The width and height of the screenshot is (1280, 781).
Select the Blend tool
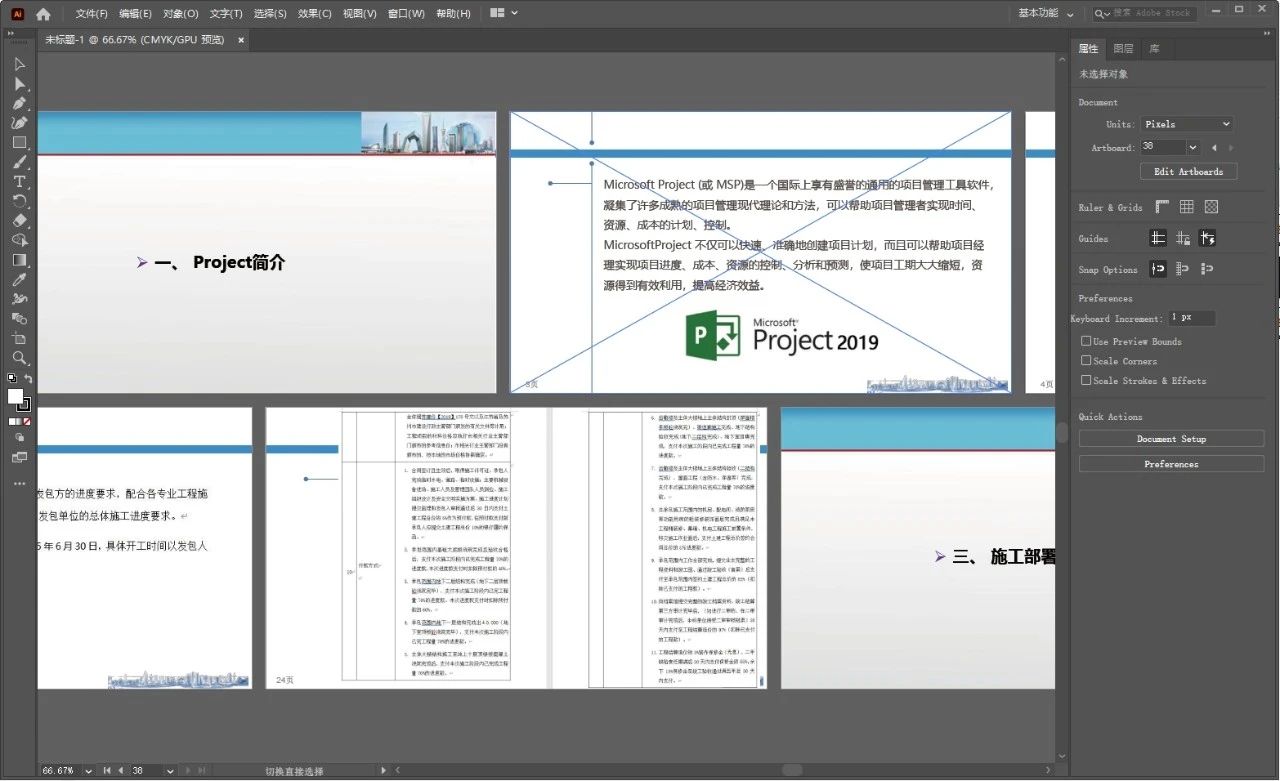tap(19, 318)
